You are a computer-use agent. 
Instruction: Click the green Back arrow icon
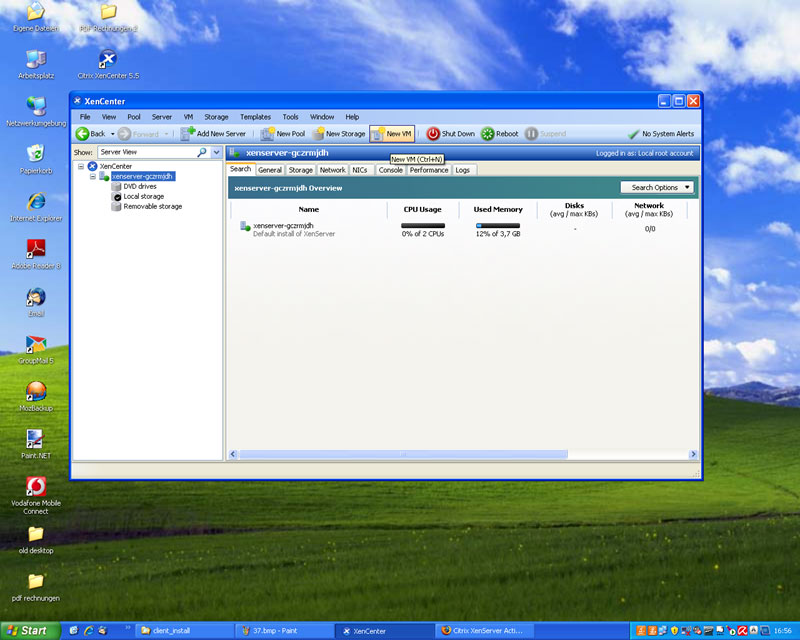pyautogui.click(x=82, y=134)
